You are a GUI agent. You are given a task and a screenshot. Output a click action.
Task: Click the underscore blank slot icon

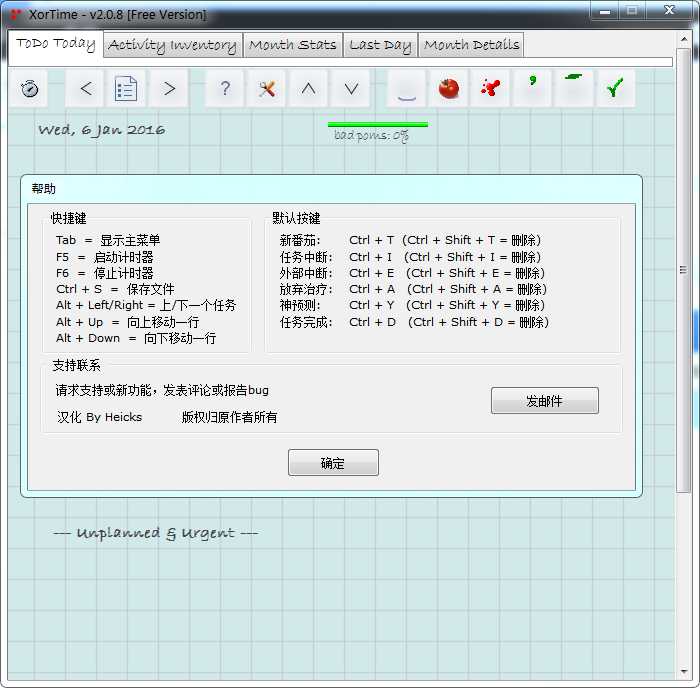pos(406,88)
